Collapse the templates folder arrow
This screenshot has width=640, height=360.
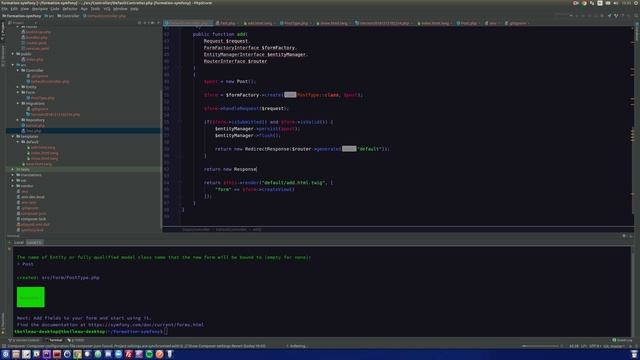click(x=13, y=137)
